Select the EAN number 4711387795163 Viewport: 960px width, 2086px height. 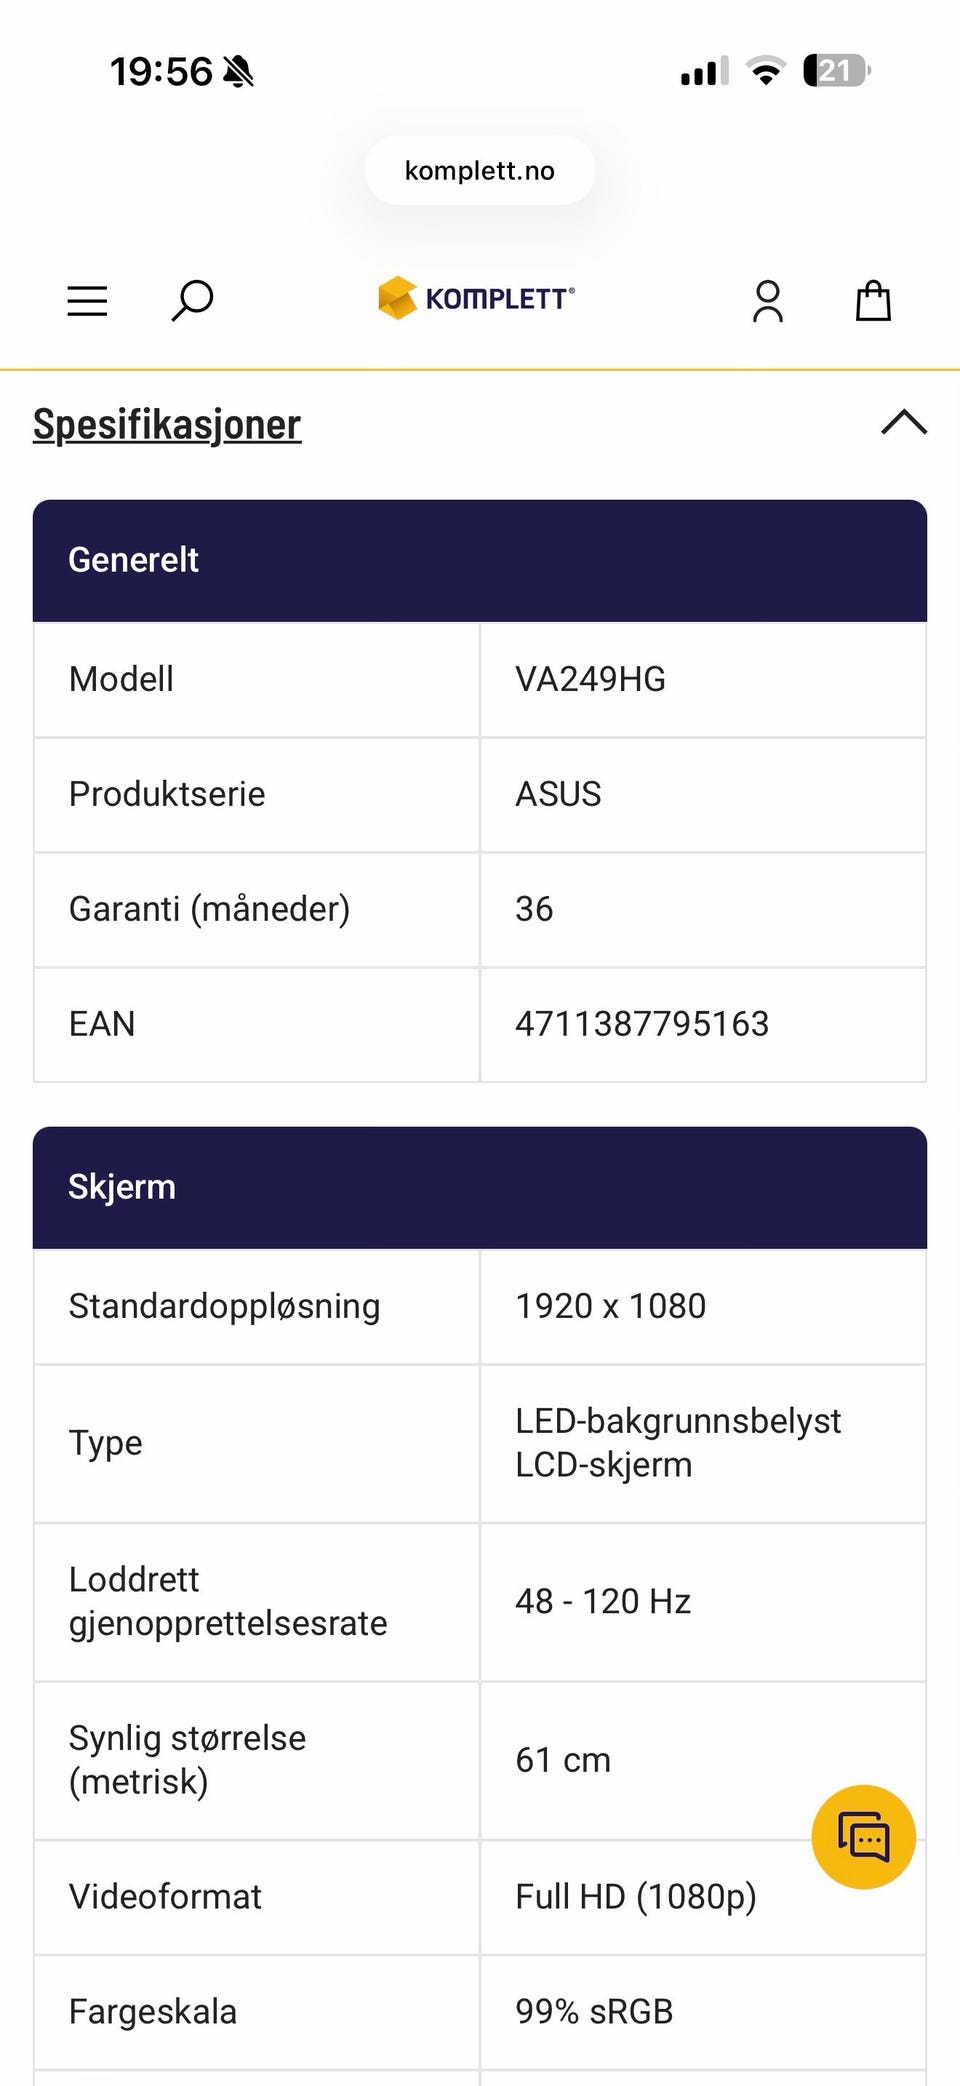[x=642, y=1024]
